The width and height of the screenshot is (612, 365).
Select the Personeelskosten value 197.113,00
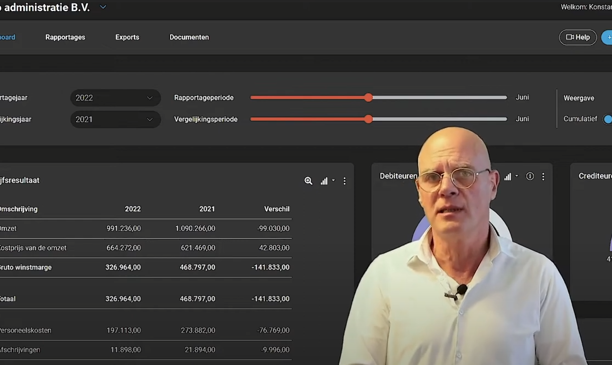(x=123, y=330)
